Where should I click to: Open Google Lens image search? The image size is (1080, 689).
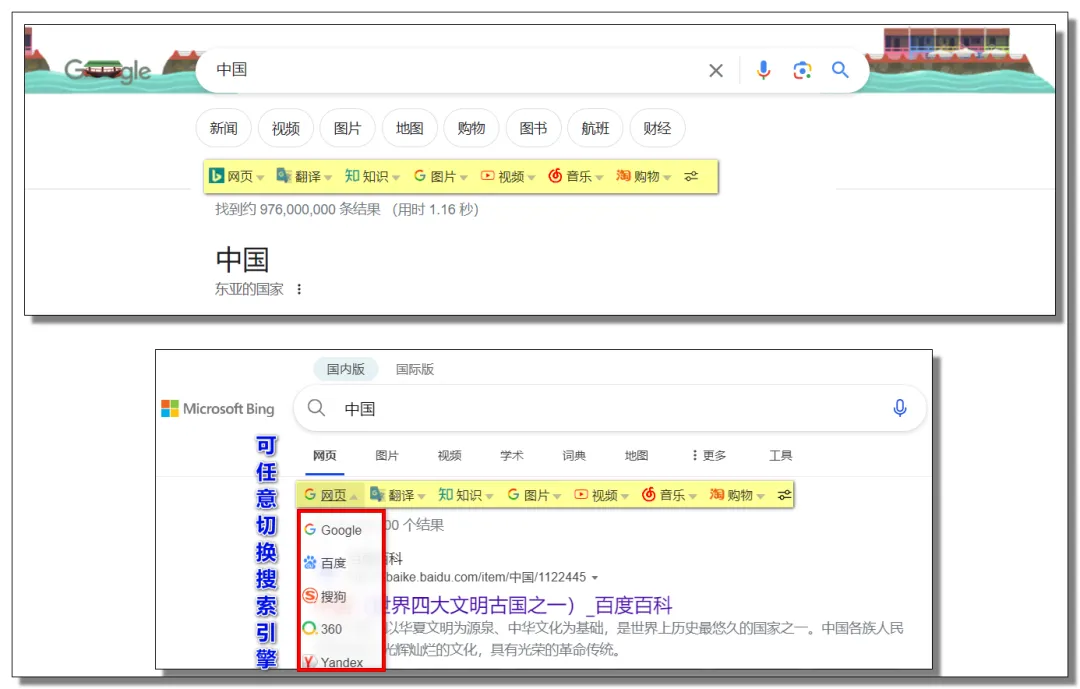pyautogui.click(x=802, y=70)
